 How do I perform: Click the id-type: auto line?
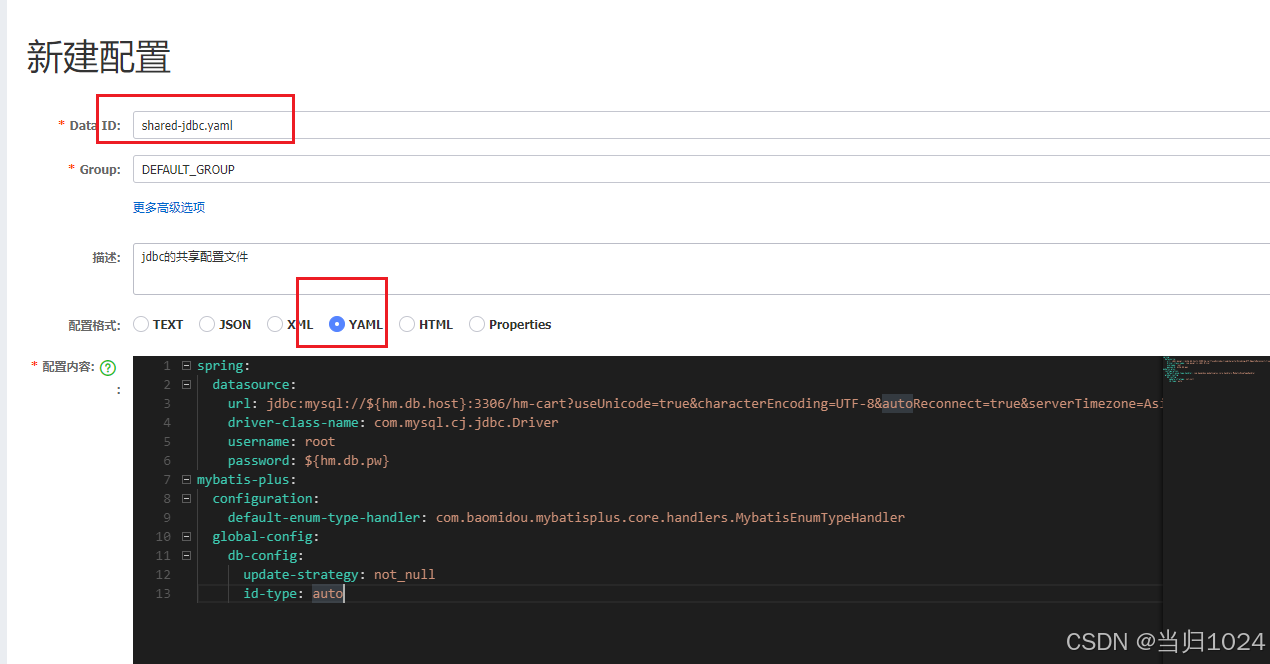293,594
